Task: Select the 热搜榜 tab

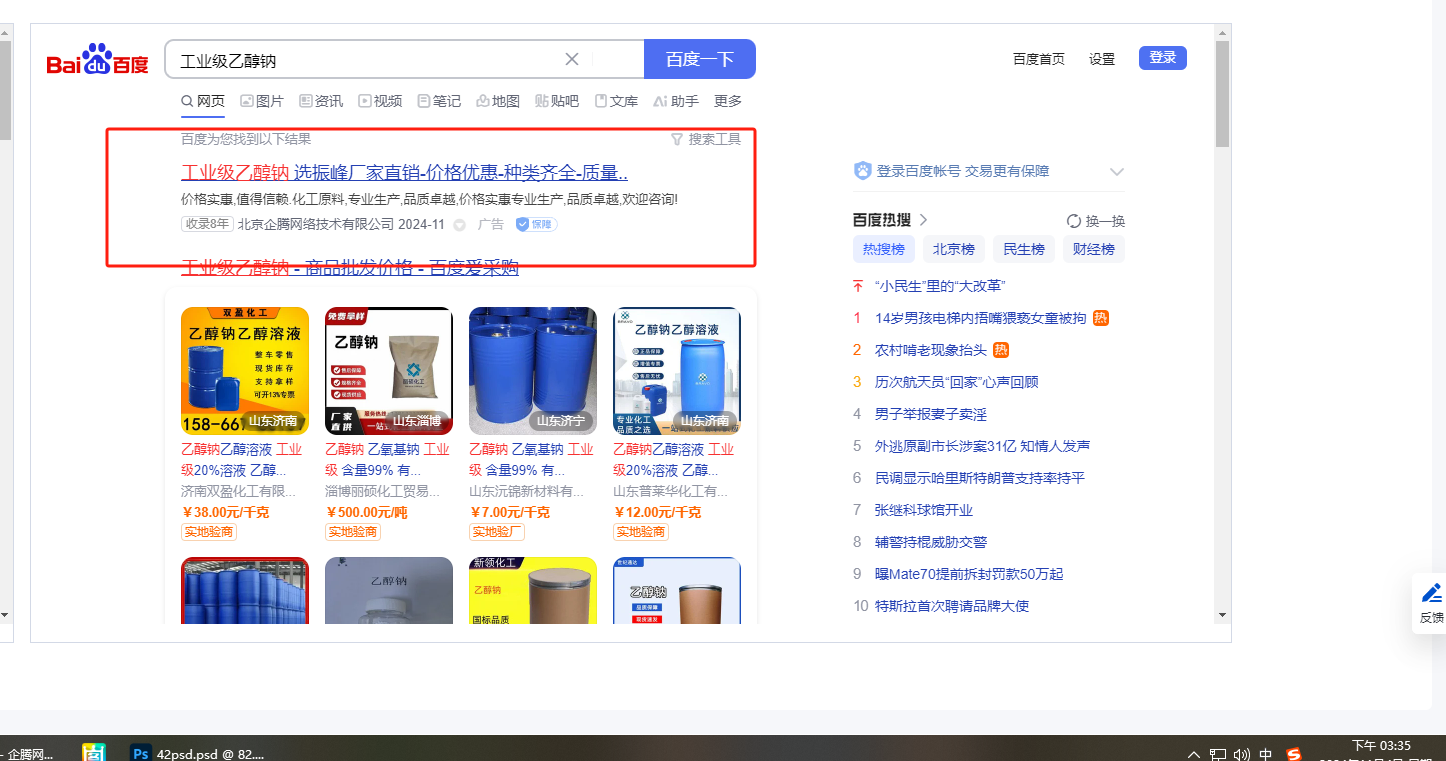Action: pos(884,249)
